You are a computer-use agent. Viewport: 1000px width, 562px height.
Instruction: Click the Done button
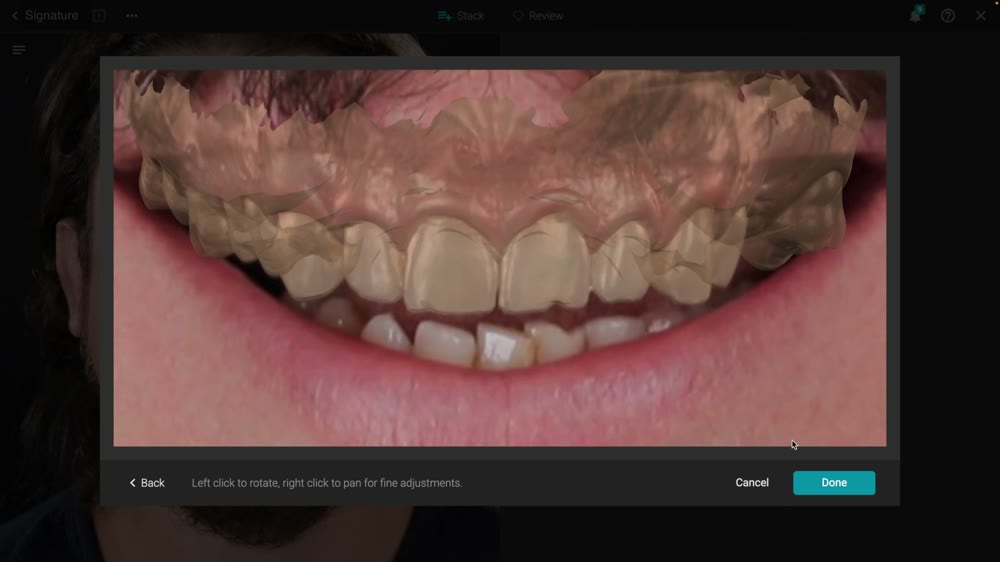pyautogui.click(x=834, y=483)
